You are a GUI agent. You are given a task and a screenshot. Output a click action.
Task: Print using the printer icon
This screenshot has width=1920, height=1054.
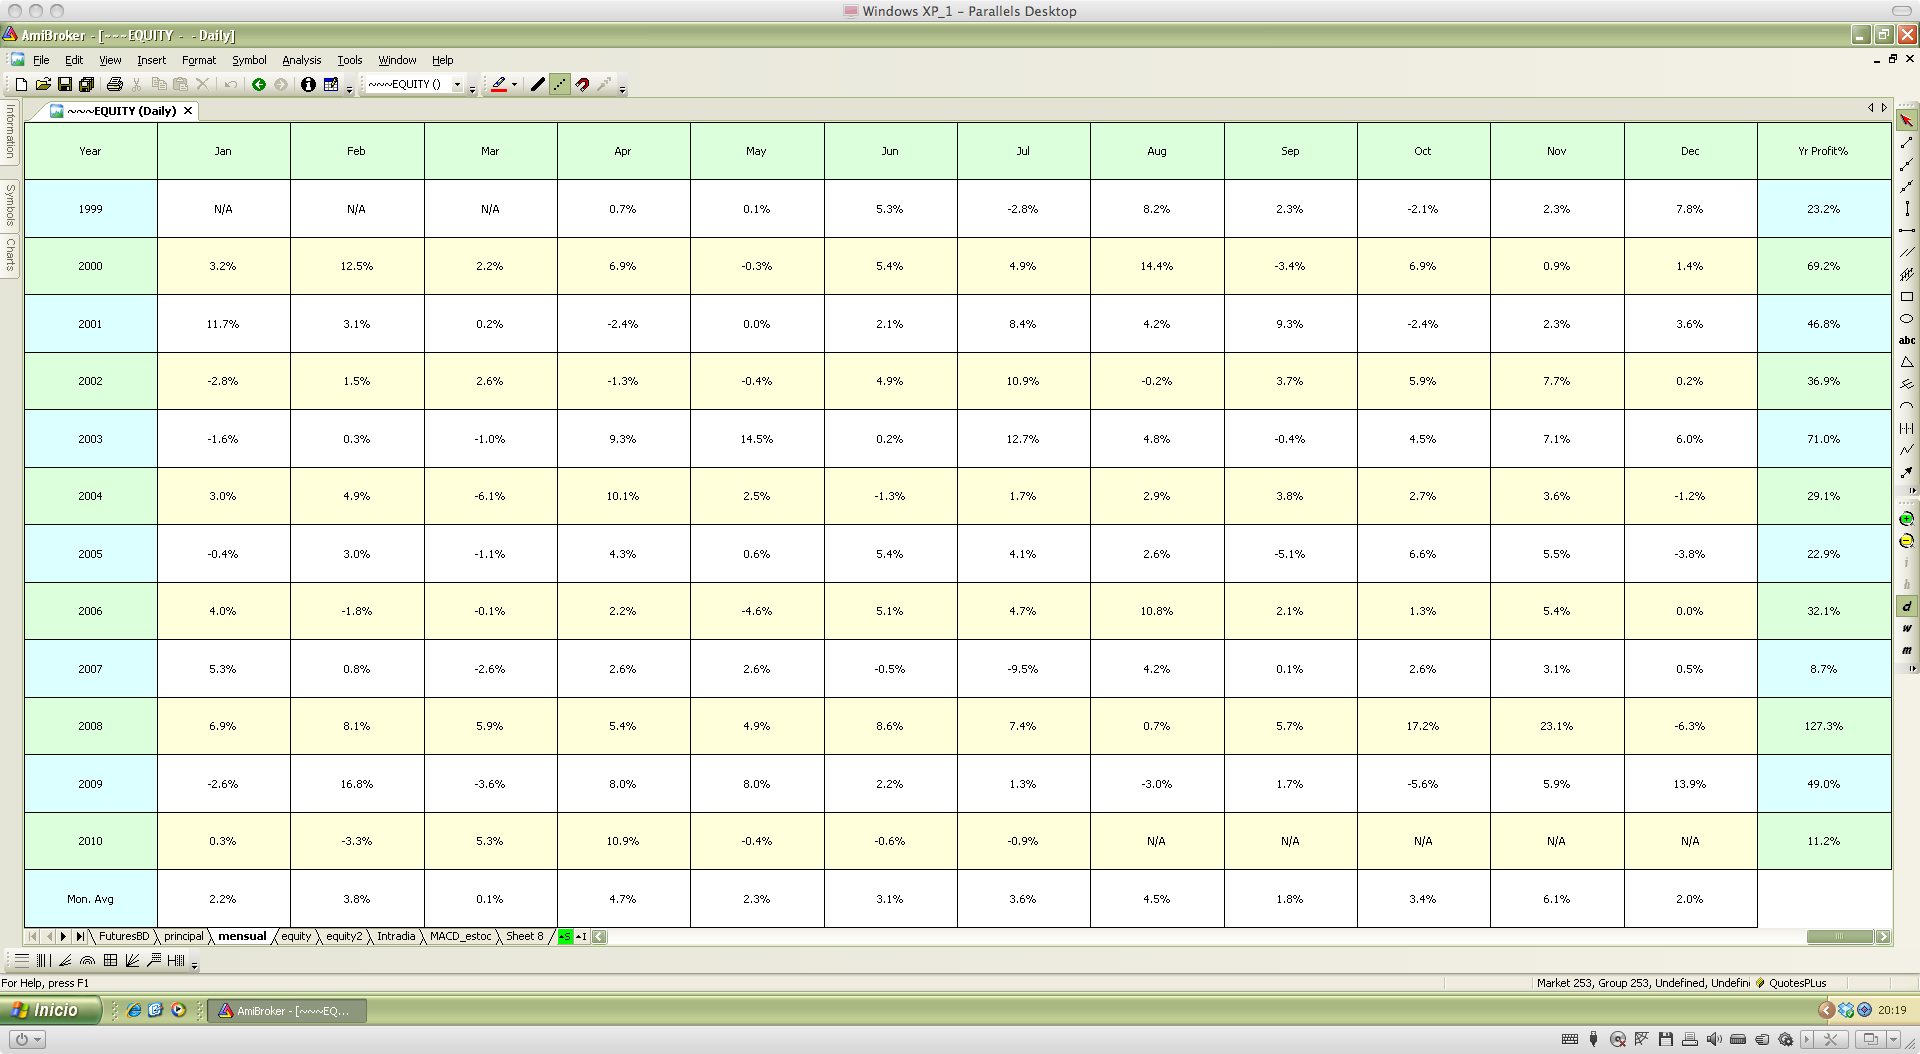[115, 85]
